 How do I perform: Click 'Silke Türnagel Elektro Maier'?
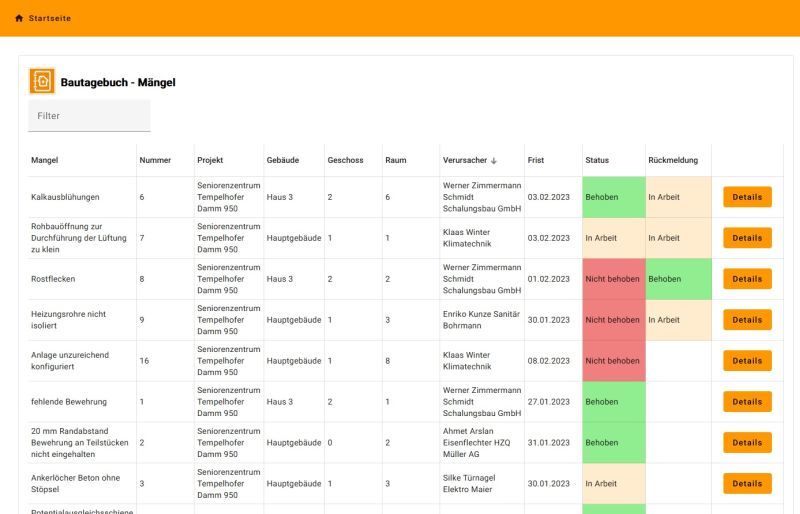[469, 483]
